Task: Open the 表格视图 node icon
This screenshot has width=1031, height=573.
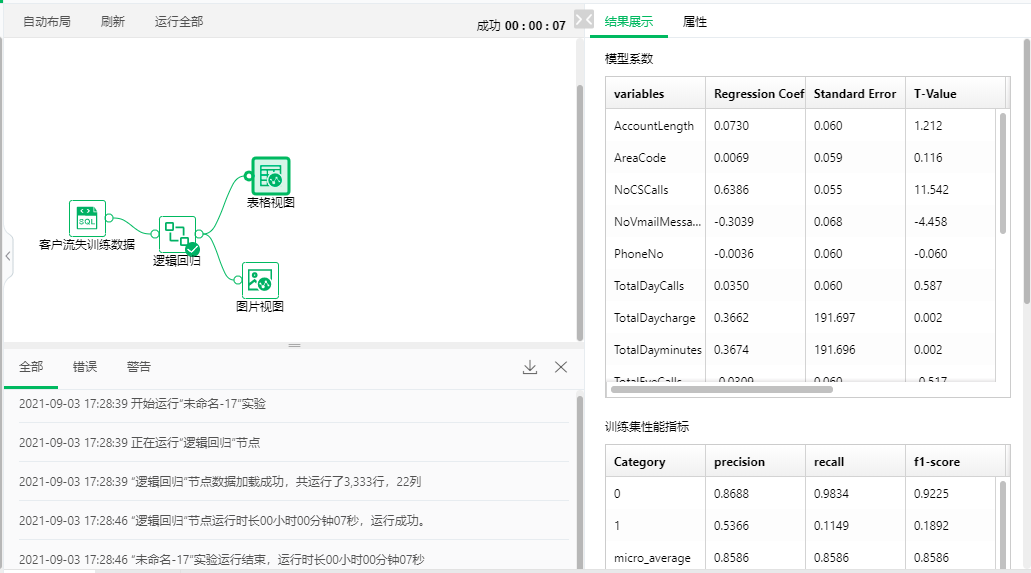Action: (x=270, y=175)
